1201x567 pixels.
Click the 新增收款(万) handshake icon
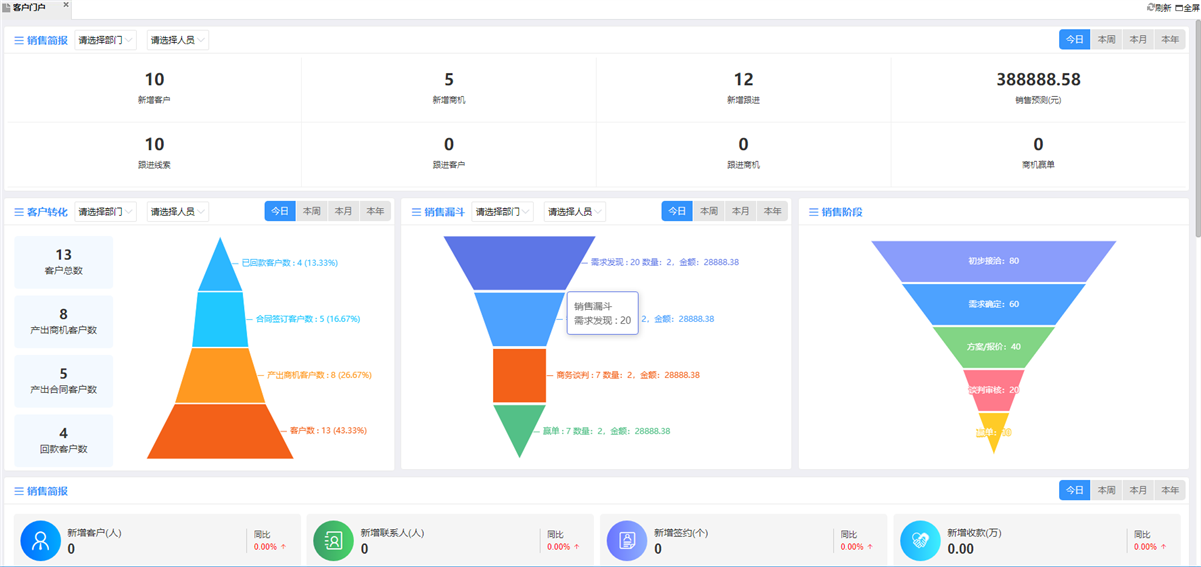(x=920, y=541)
